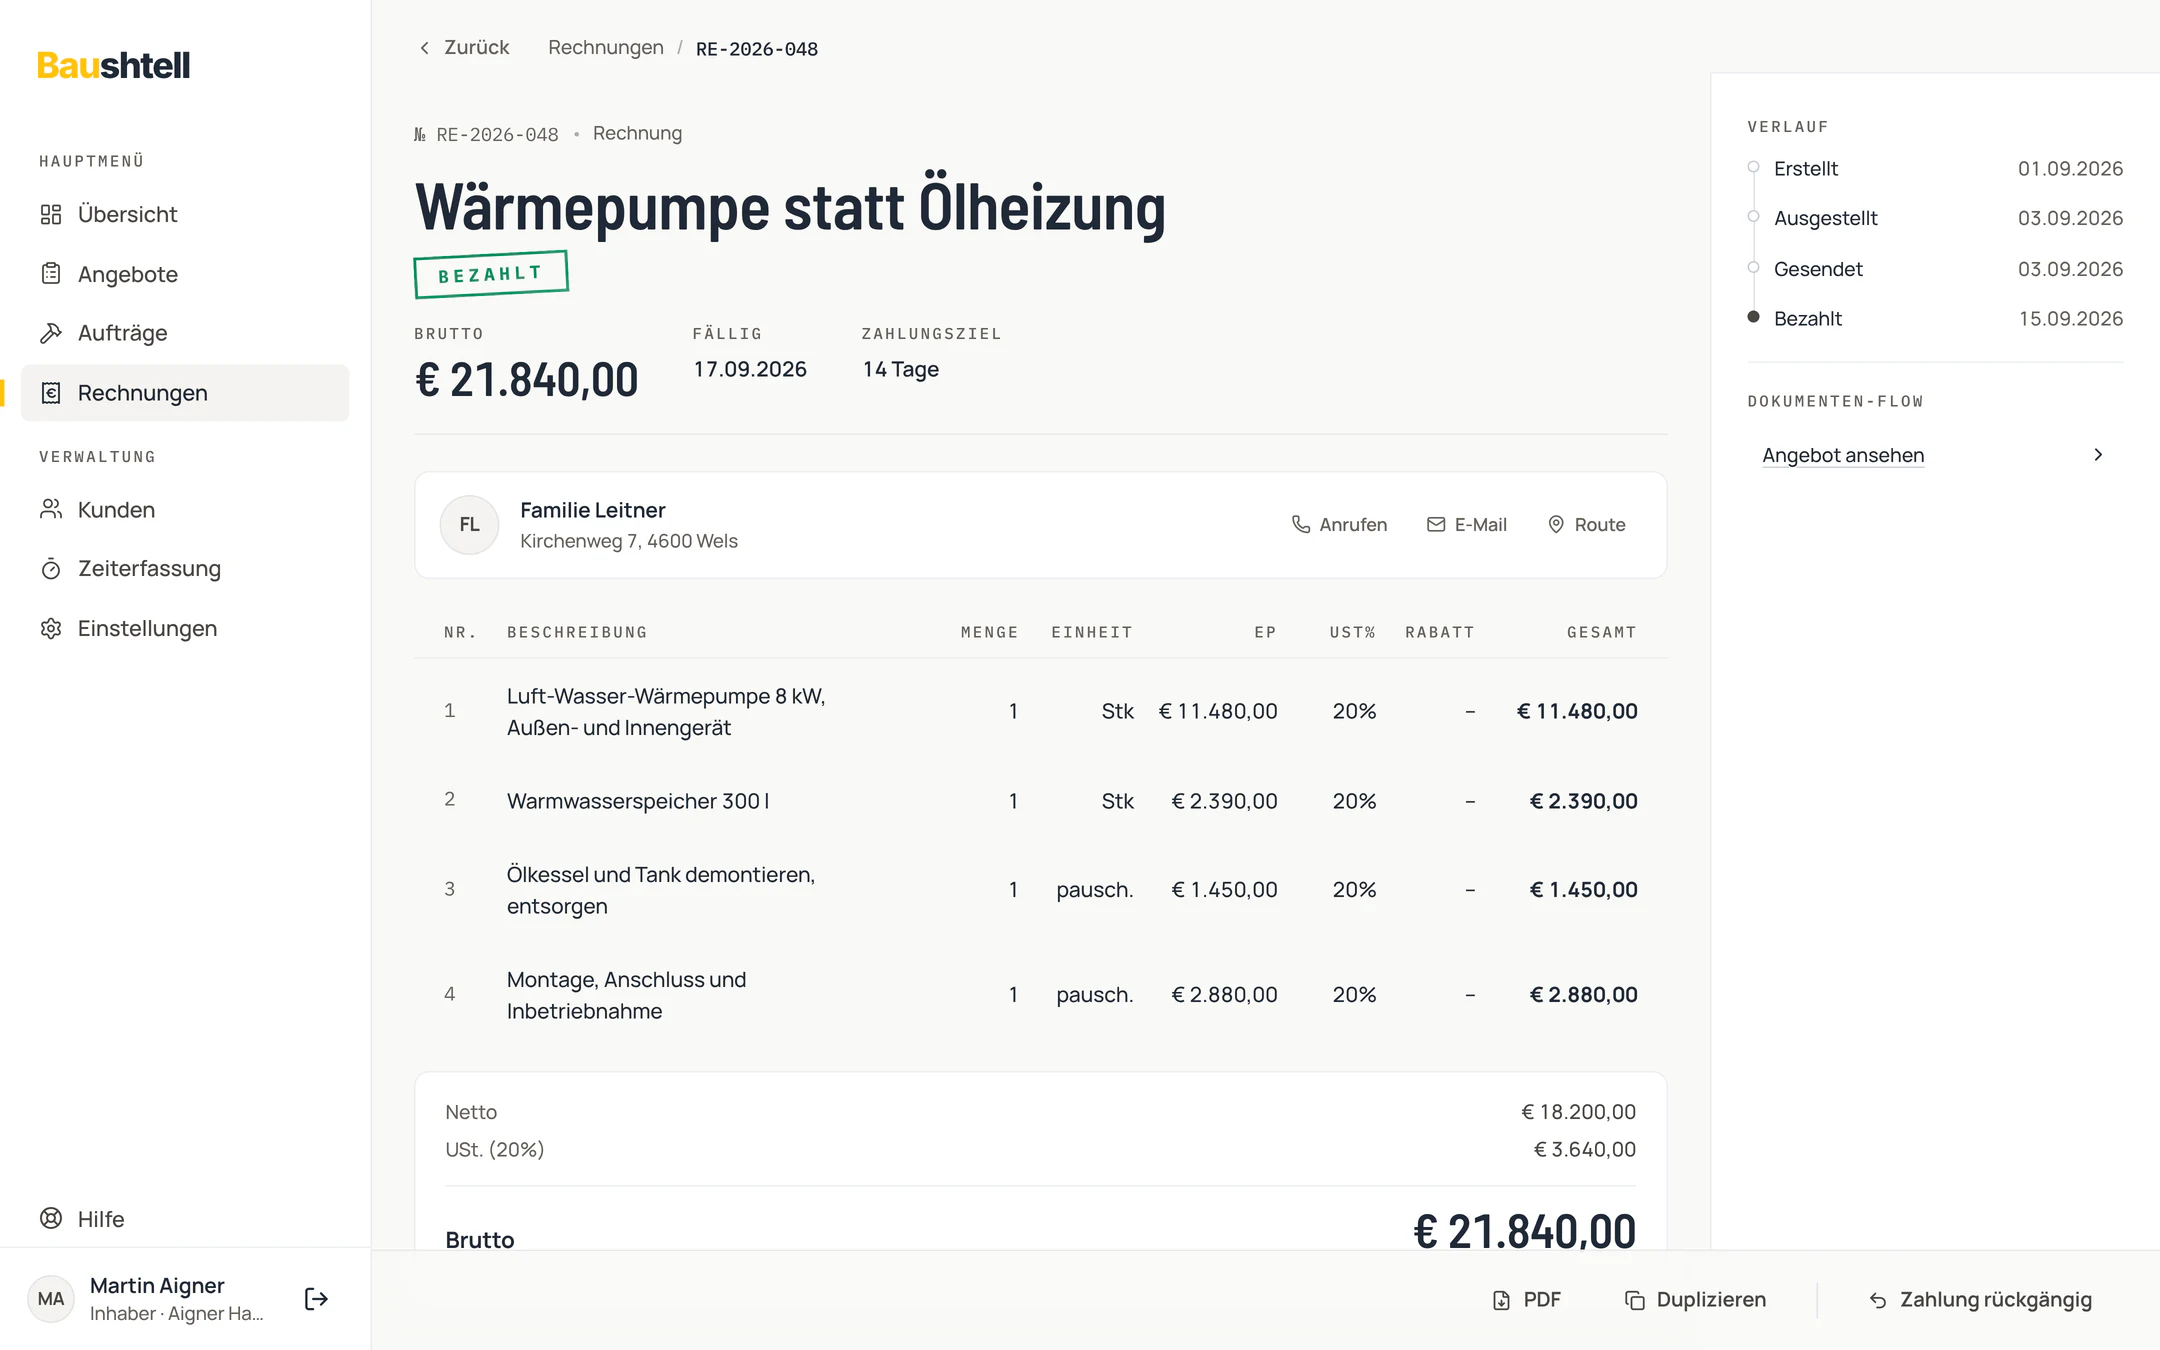Click the BEZAHLT status stamp
Screen dimensions: 2160x1350
[491, 274]
